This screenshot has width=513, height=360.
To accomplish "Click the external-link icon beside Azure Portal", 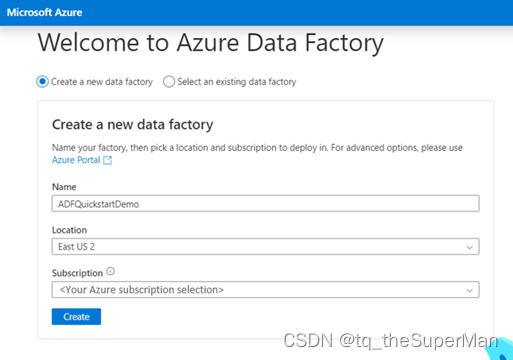I will 107,160.
